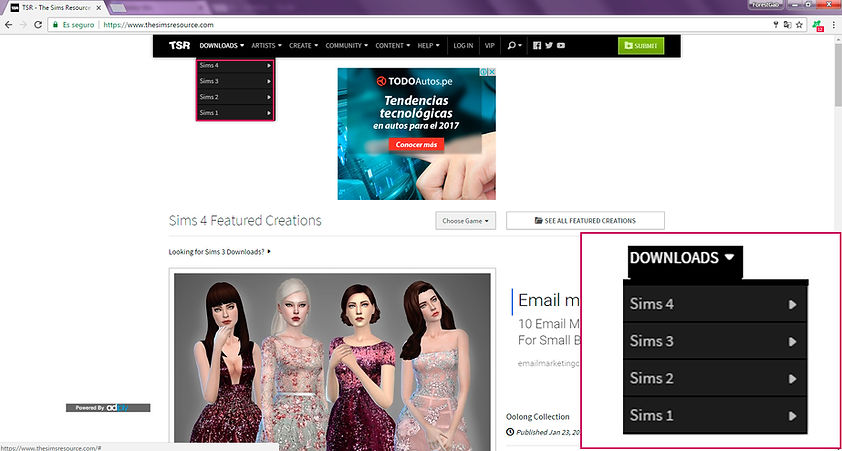Viewport: 842px width, 451px height.
Task: Click browser Back arrow button
Action: tap(9, 25)
